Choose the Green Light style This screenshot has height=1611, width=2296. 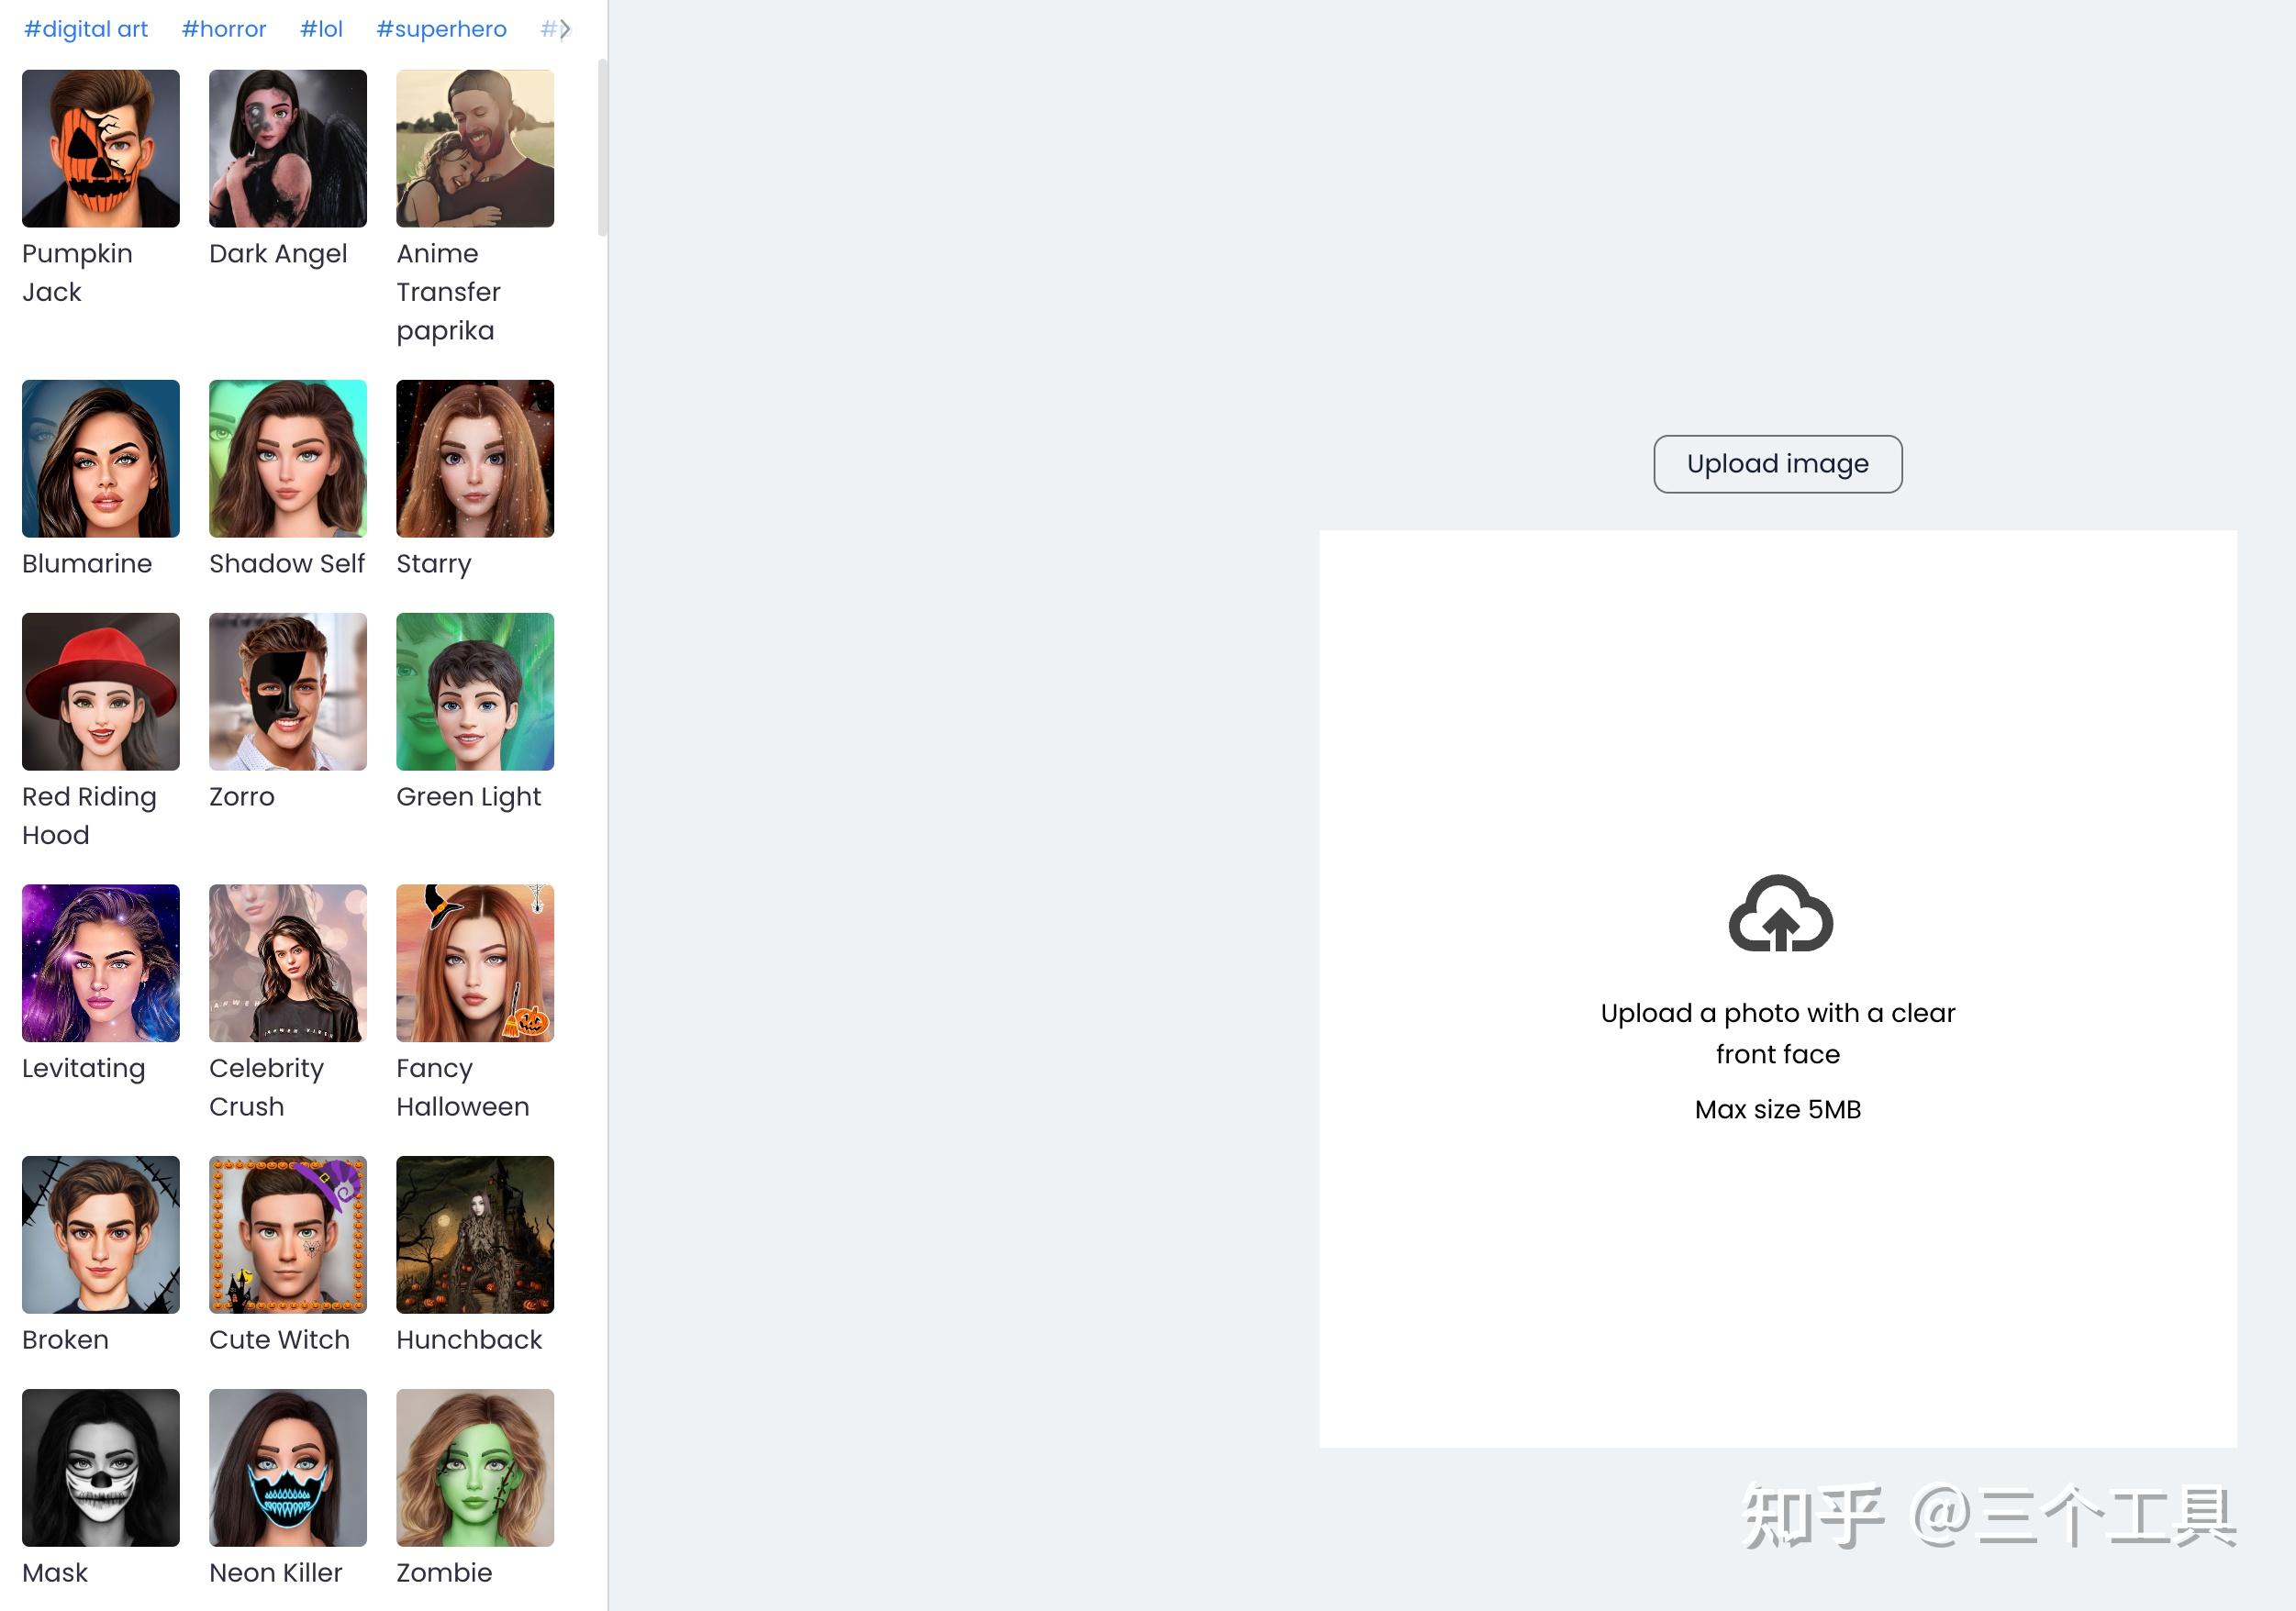475,691
